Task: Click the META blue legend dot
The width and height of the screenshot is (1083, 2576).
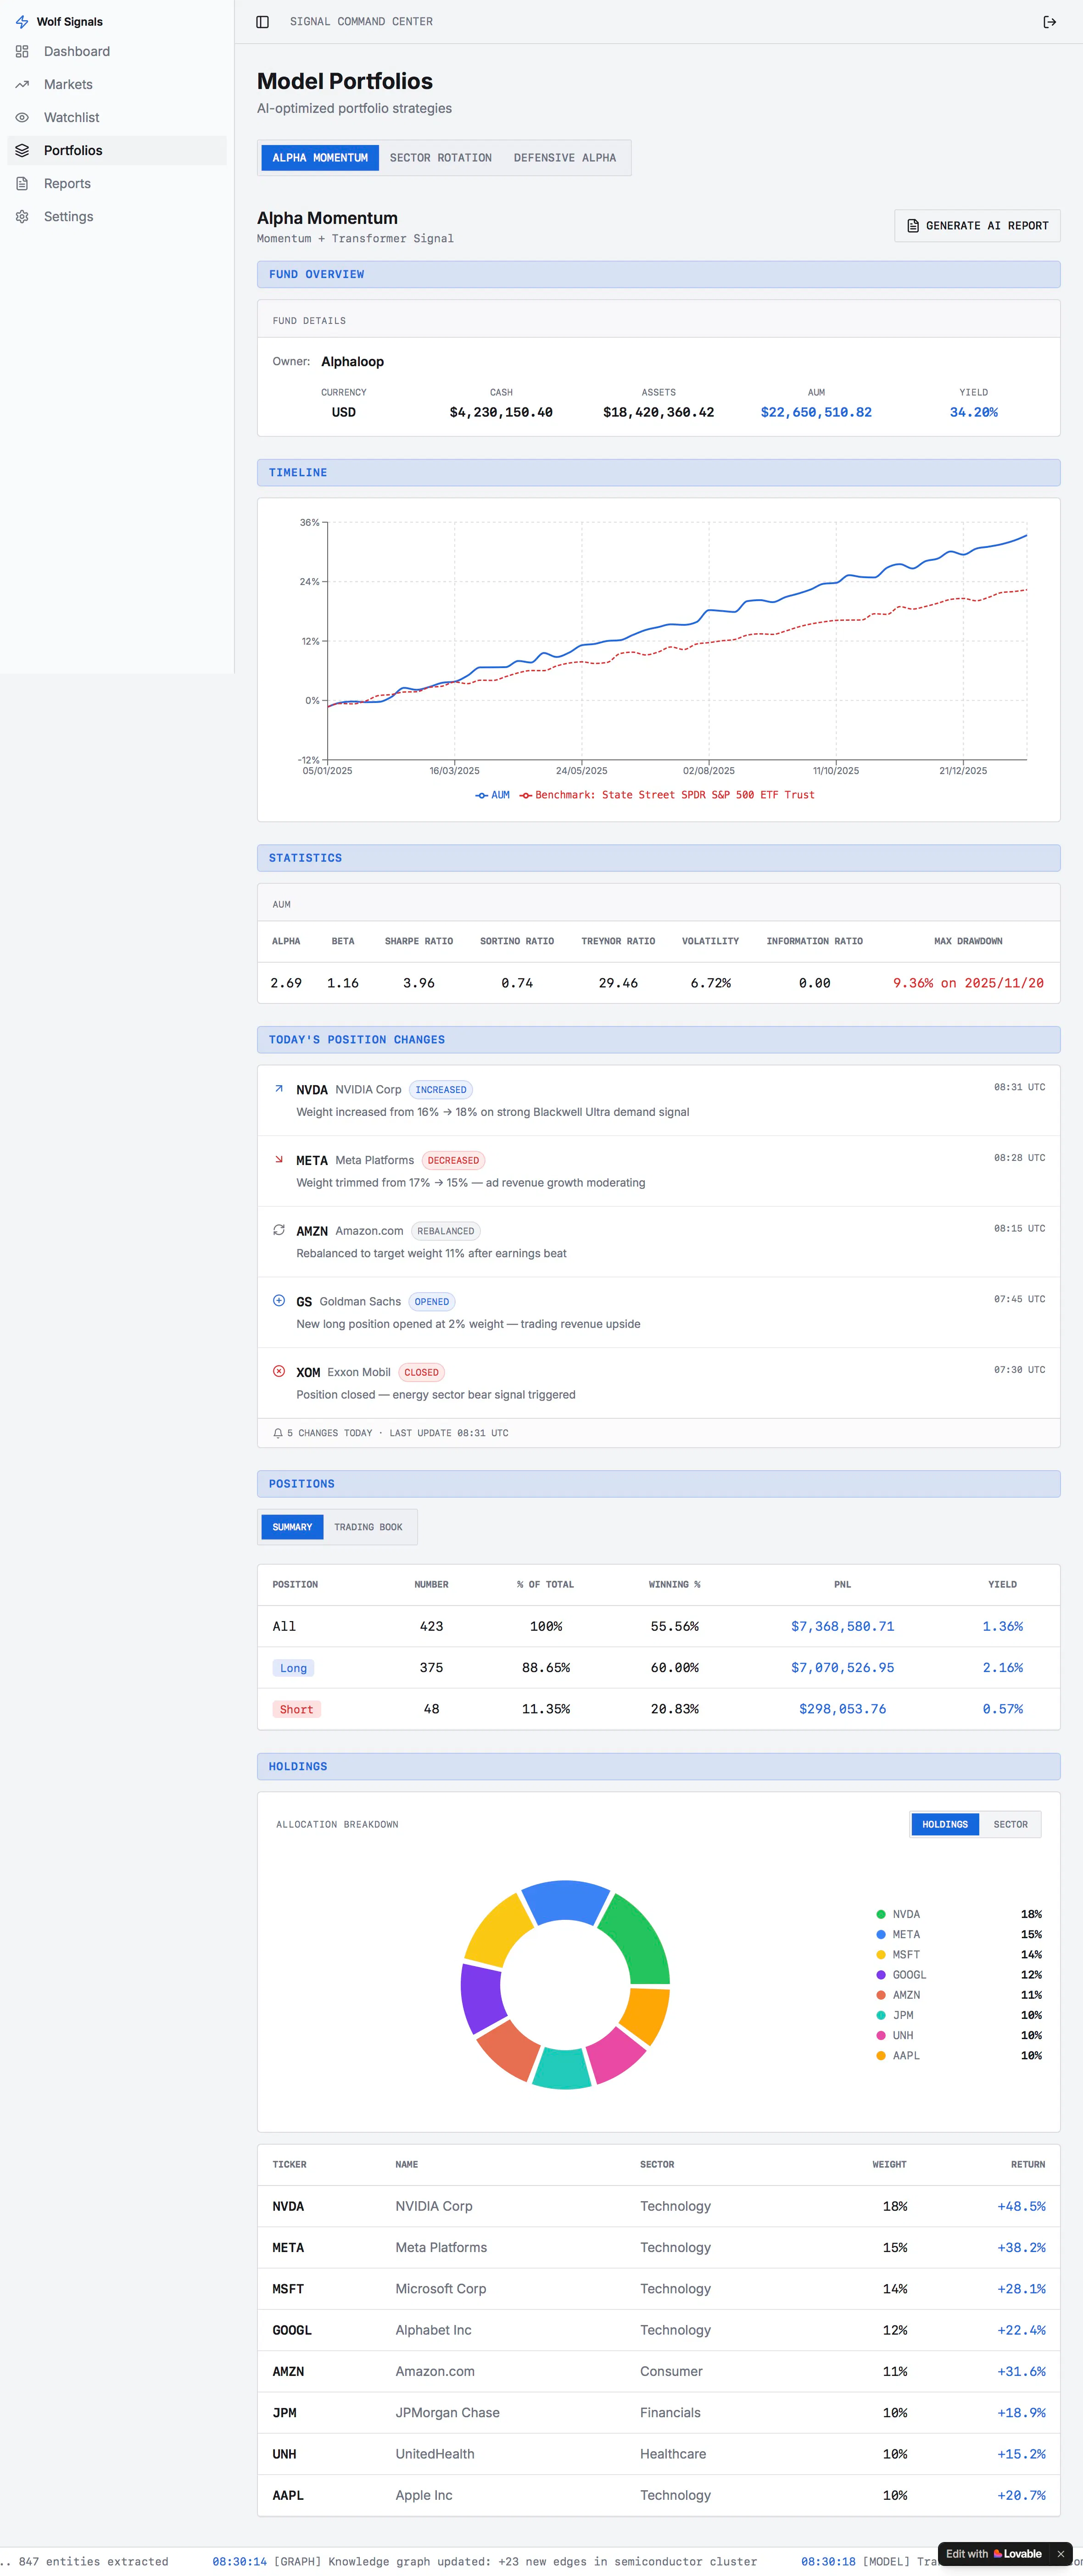Action: pyautogui.click(x=881, y=1934)
